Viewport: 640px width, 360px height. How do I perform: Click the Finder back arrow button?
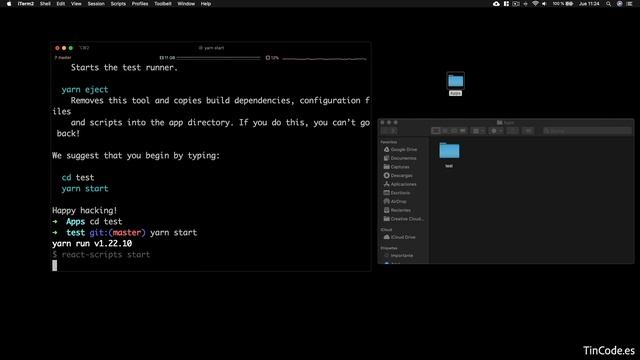[385, 131]
